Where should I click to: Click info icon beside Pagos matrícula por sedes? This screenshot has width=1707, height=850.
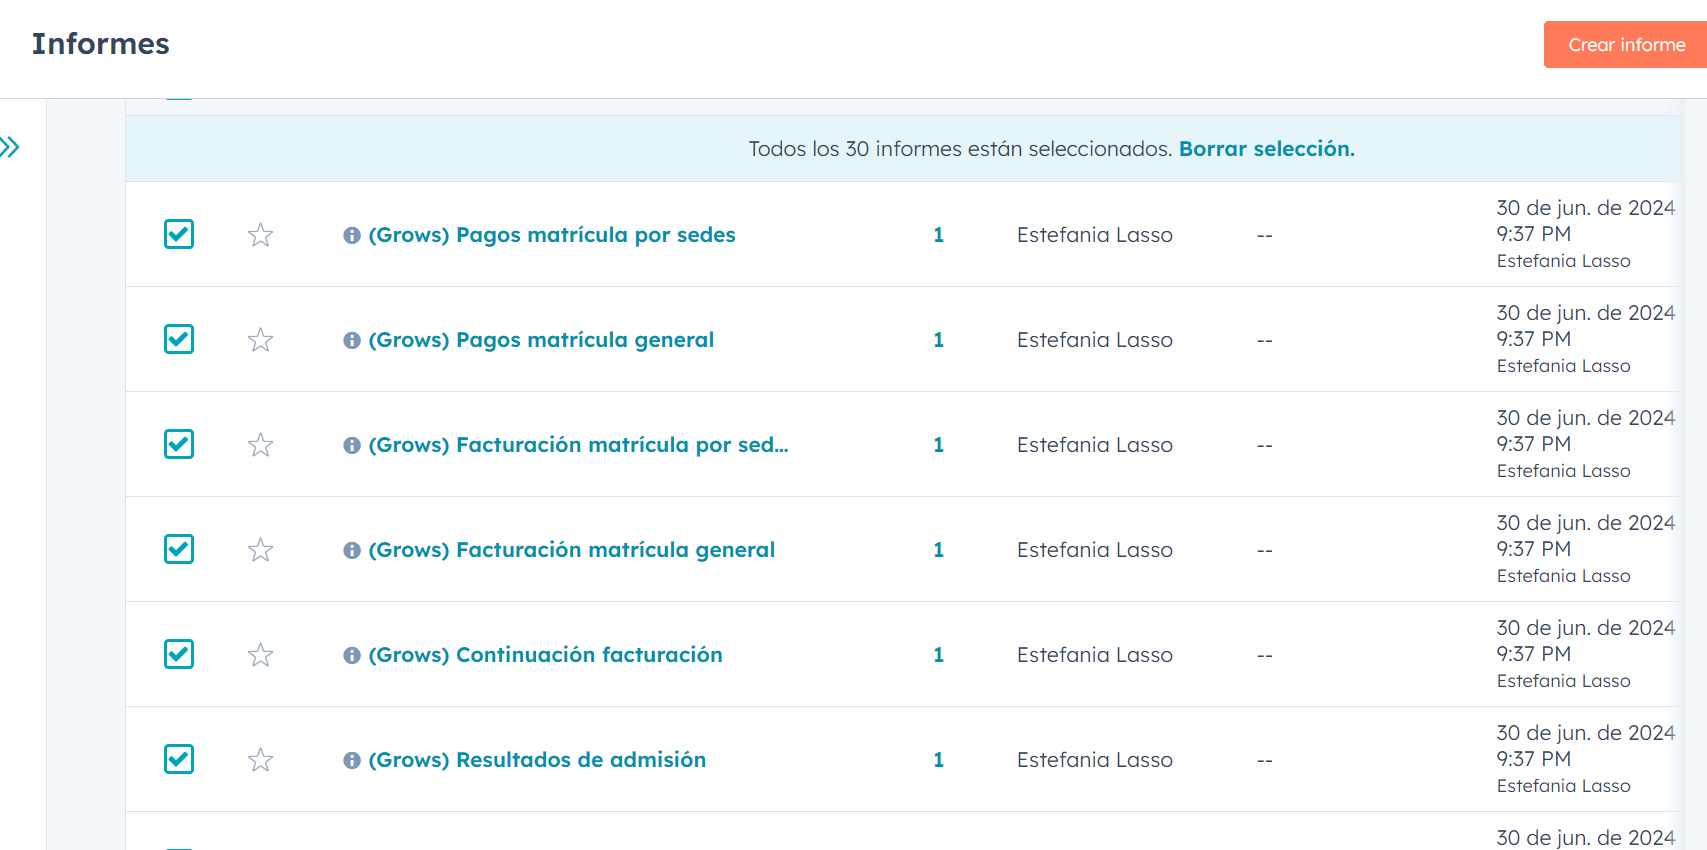tap(352, 236)
